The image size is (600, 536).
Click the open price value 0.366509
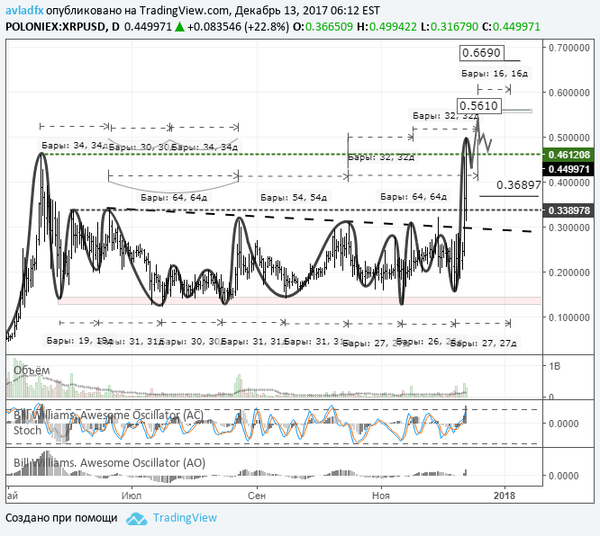click(x=329, y=27)
